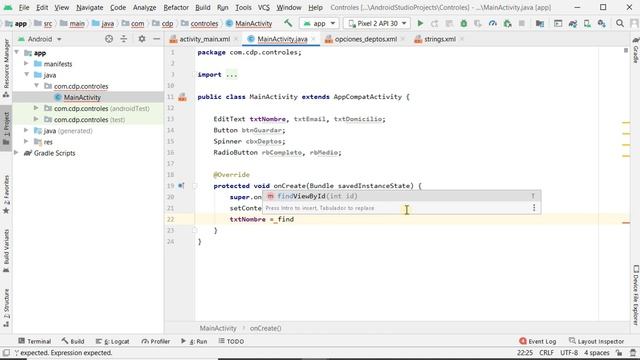The image size is (640, 360).
Task: Toggle the Profiler tool window
Action: (x=156, y=341)
